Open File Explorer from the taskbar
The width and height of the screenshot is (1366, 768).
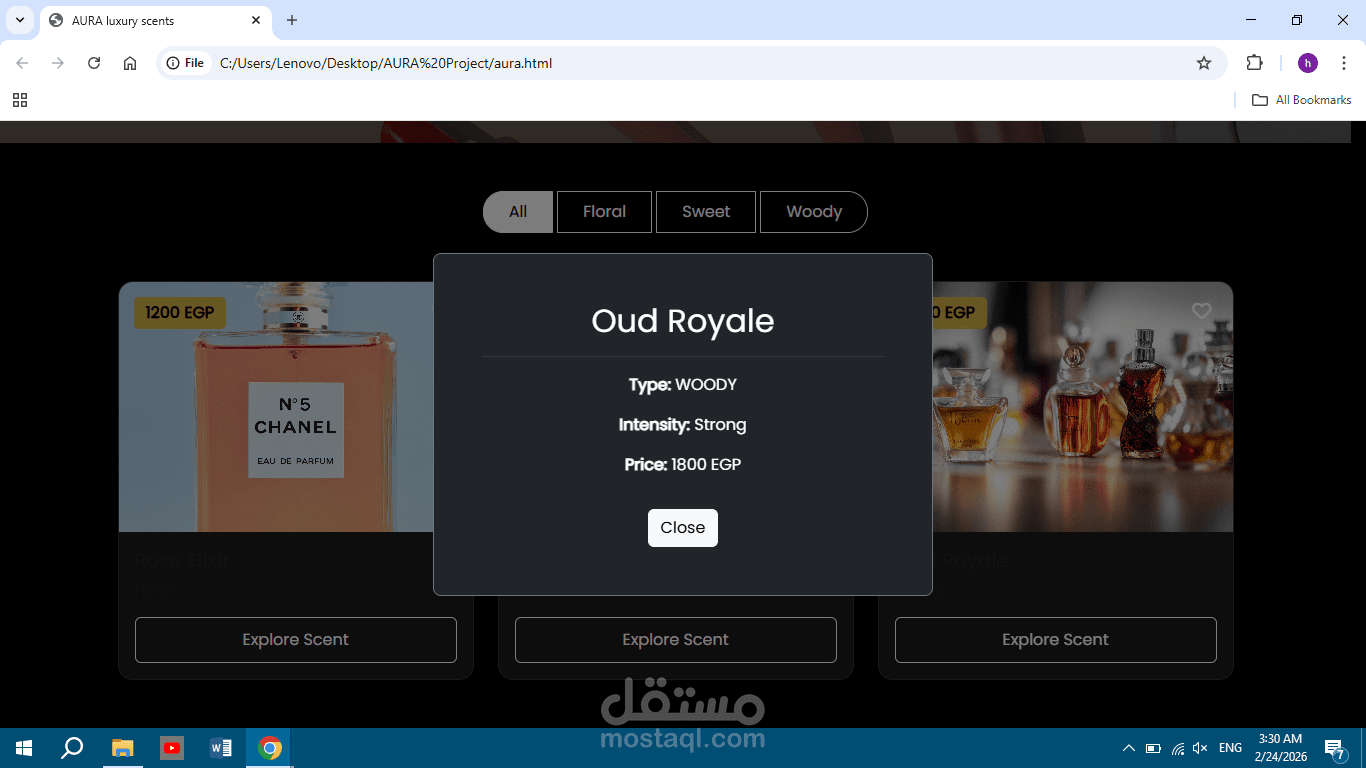point(122,748)
